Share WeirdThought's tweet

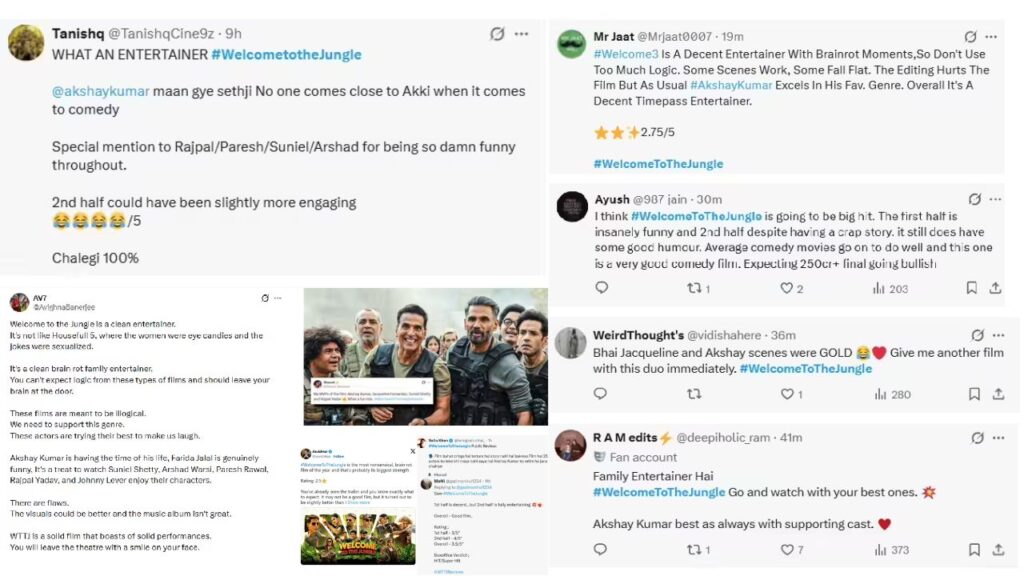(x=998, y=394)
